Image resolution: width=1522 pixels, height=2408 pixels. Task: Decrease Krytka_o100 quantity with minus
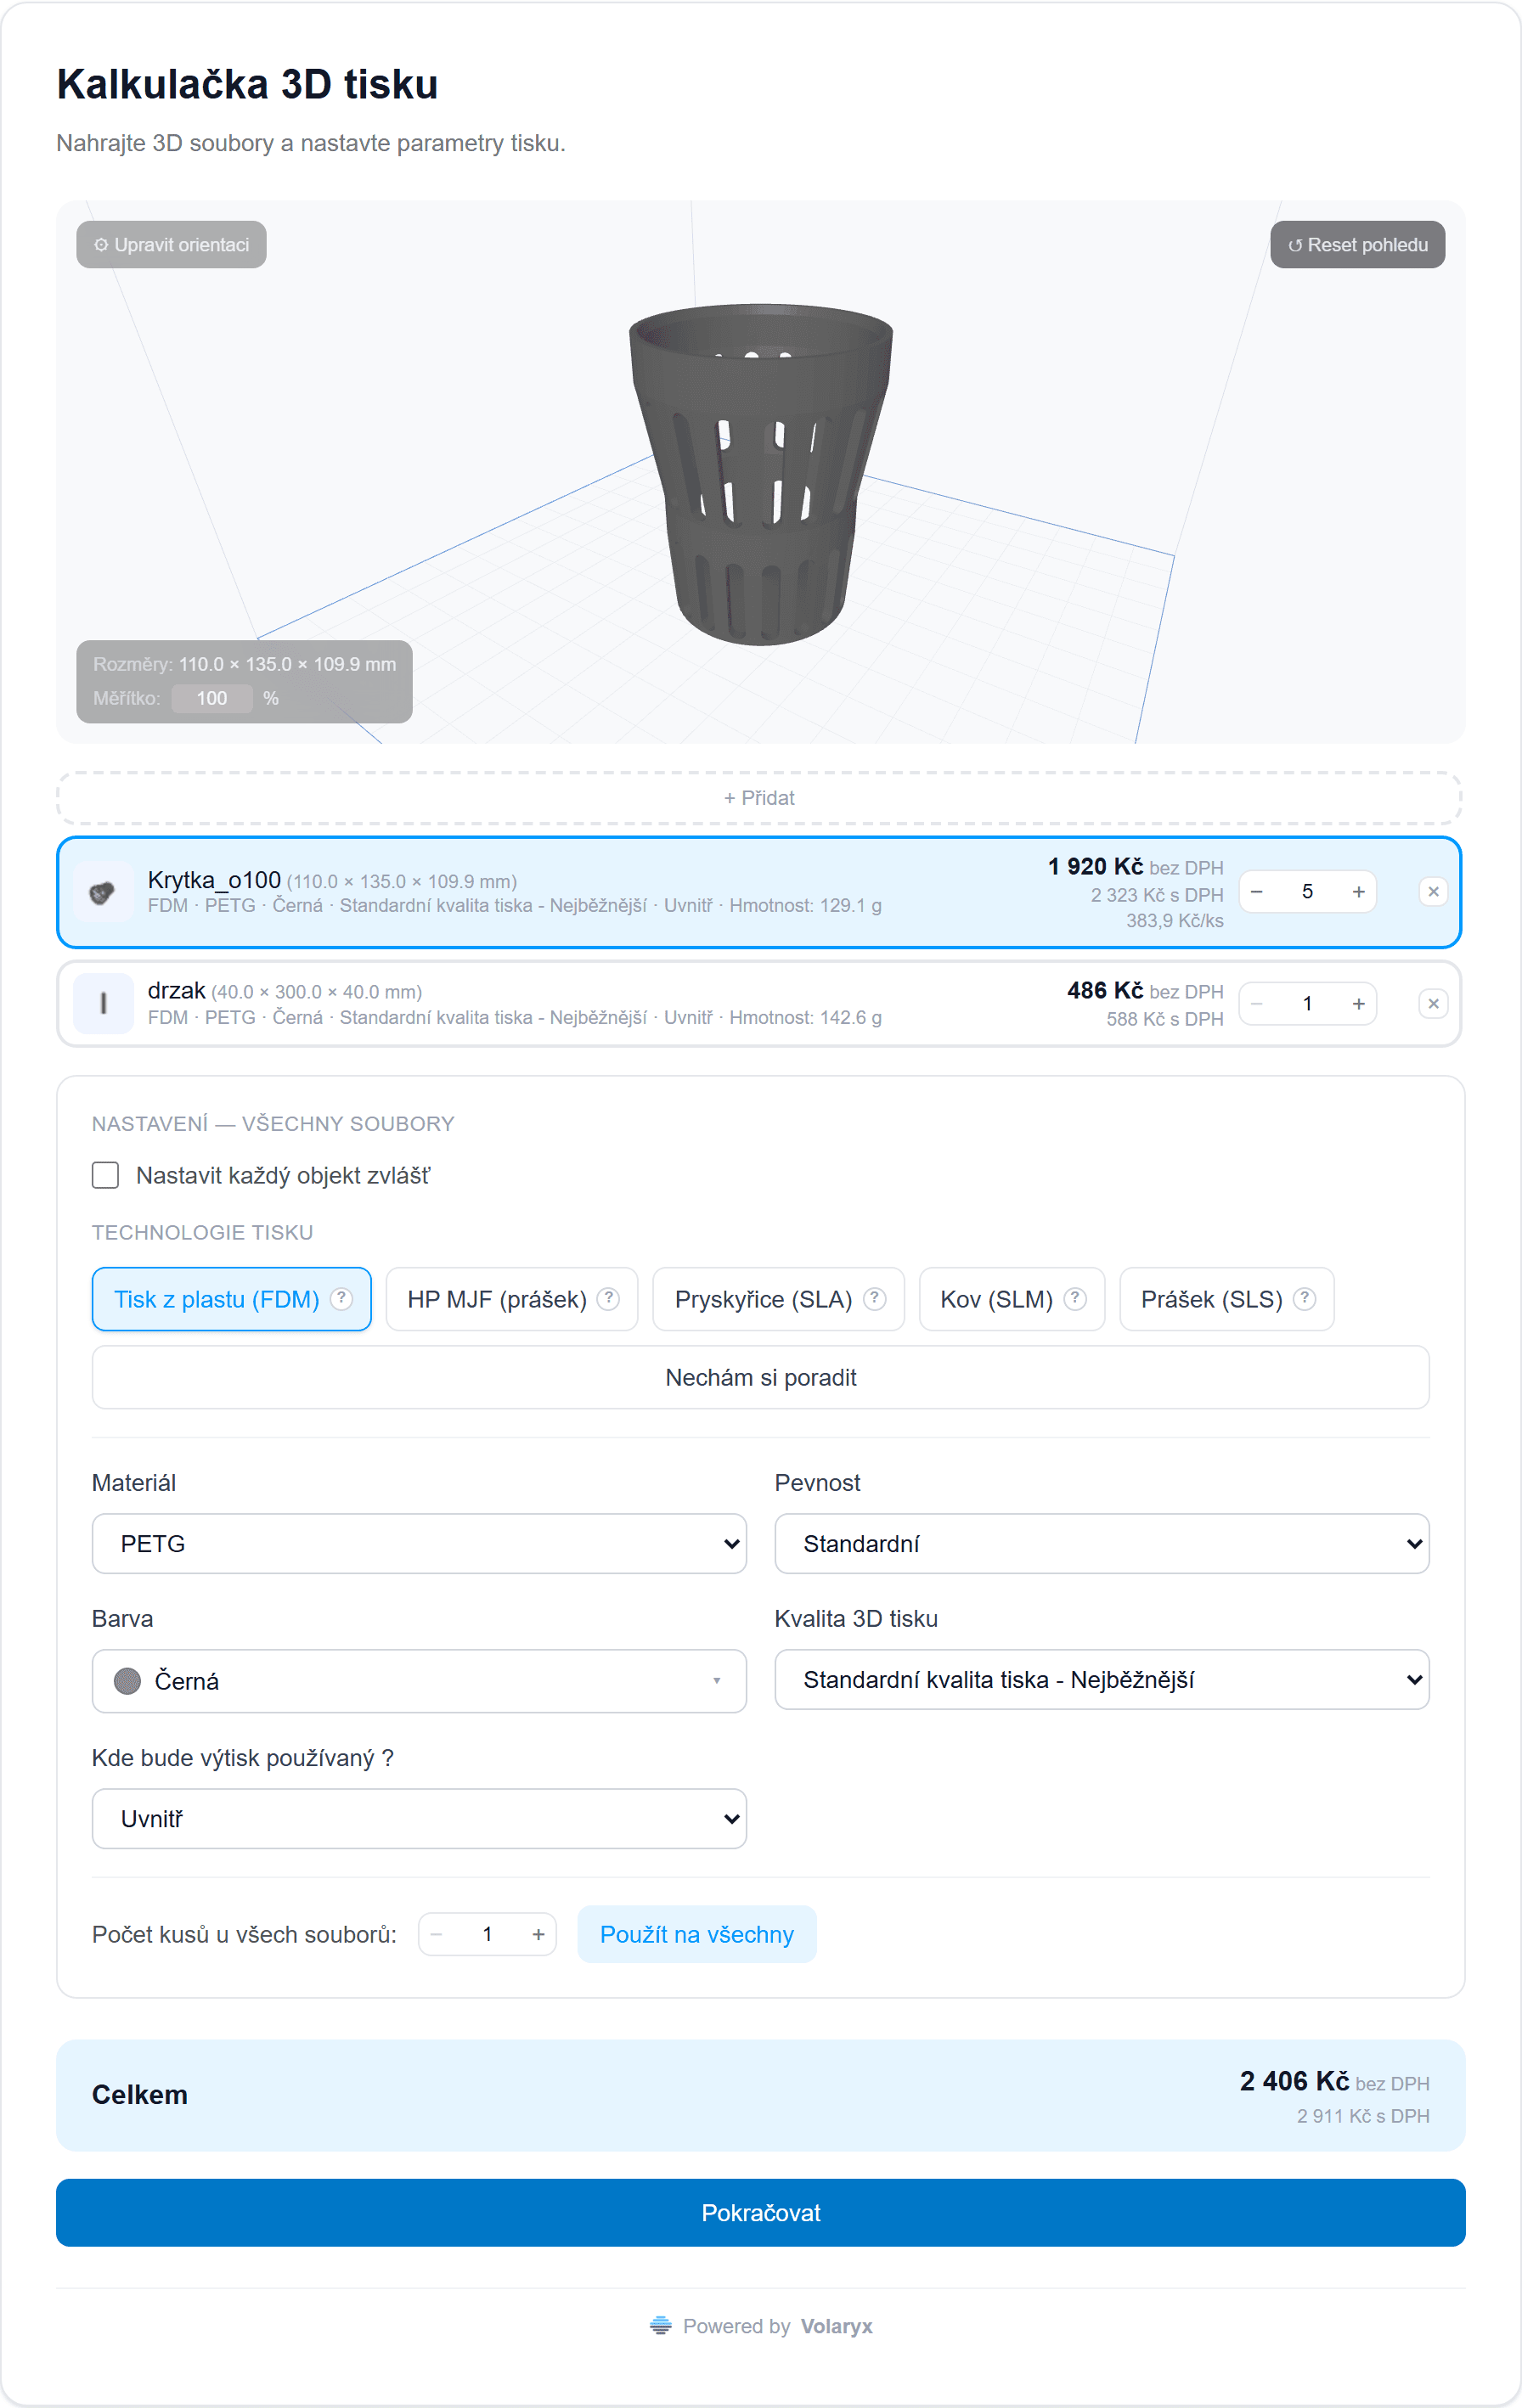click(1257, 892)
